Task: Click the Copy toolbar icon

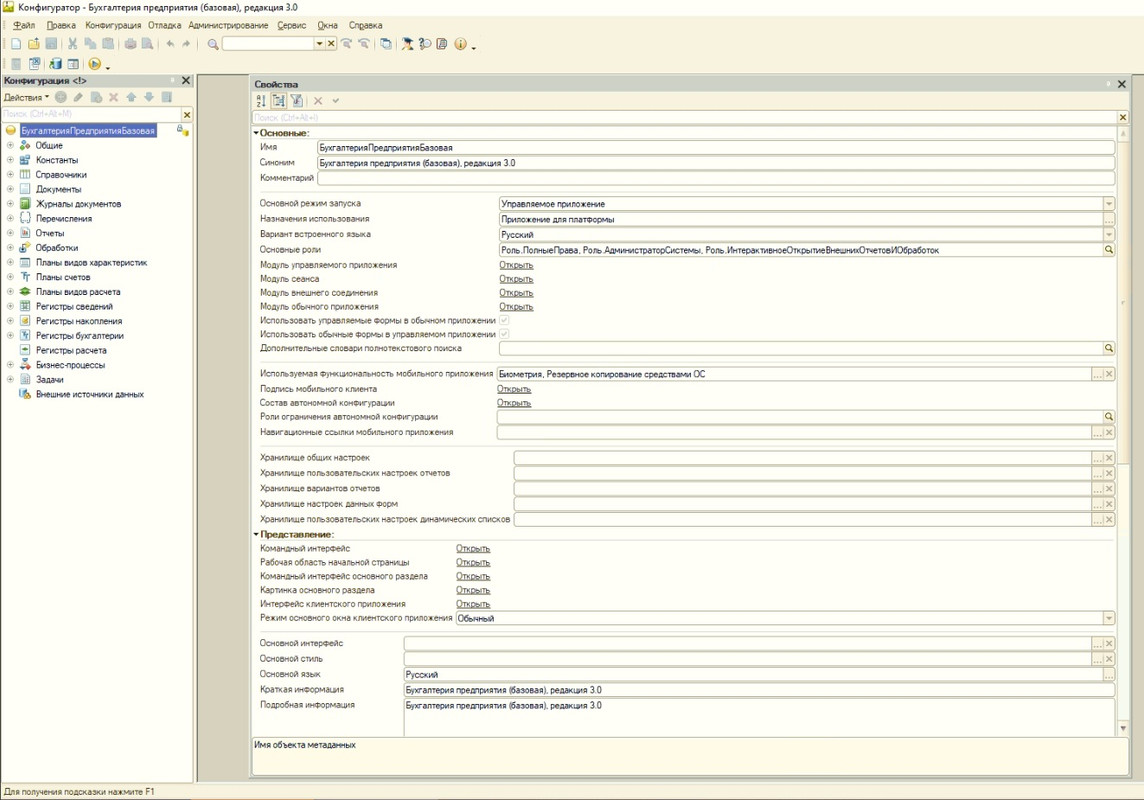Action: [90, 44]
